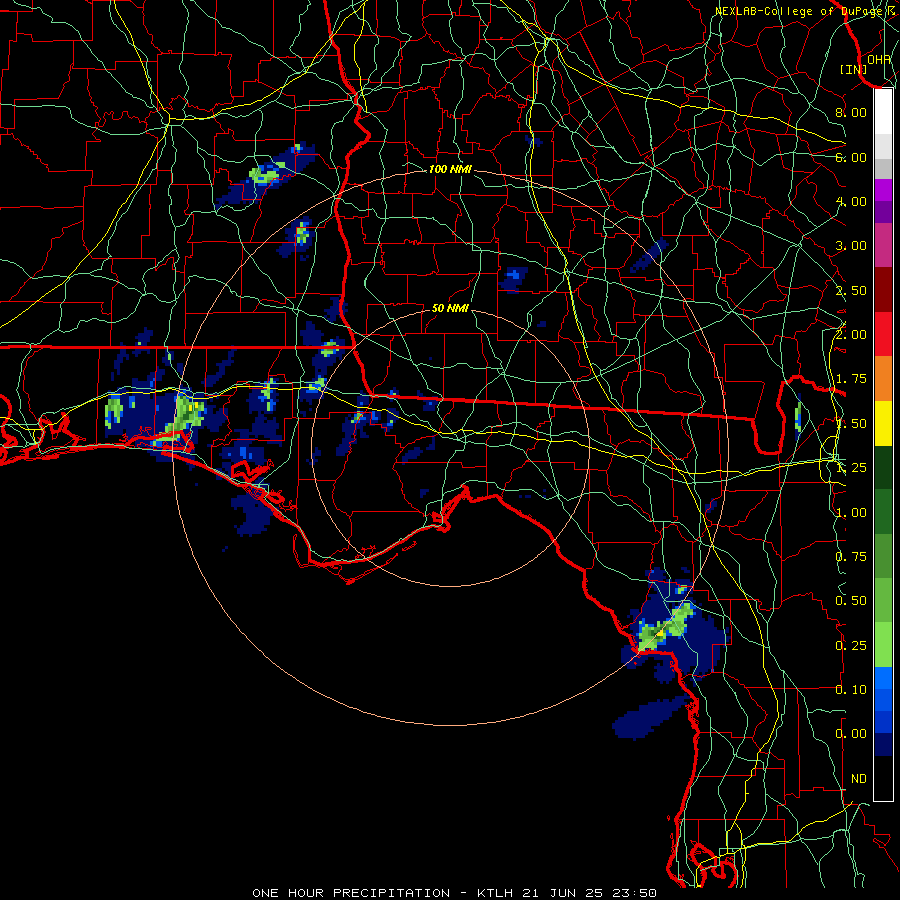Select the 6.00 legend value

851,157
